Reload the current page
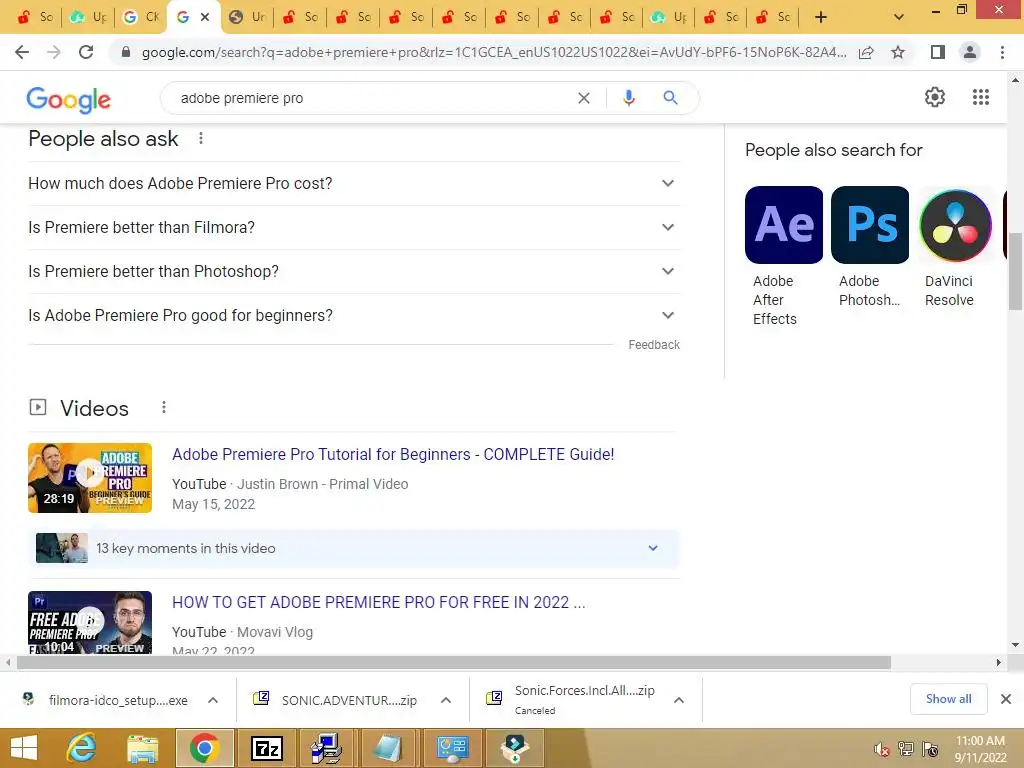The width and height of the screenshot is (1024, 768). click(86, 52)
